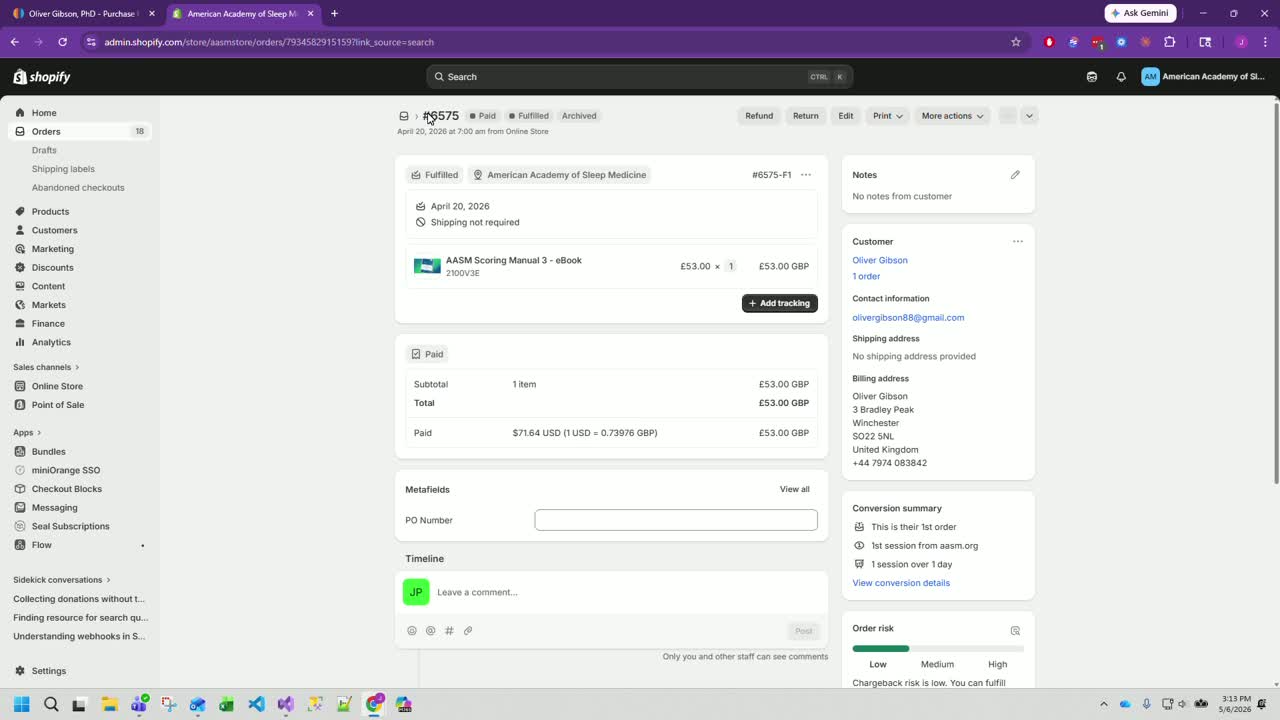Image resolution: width=1280 pixels, height=720 pixels.
Task: Click the PO Number input field
Action: (x=676, y=520)
